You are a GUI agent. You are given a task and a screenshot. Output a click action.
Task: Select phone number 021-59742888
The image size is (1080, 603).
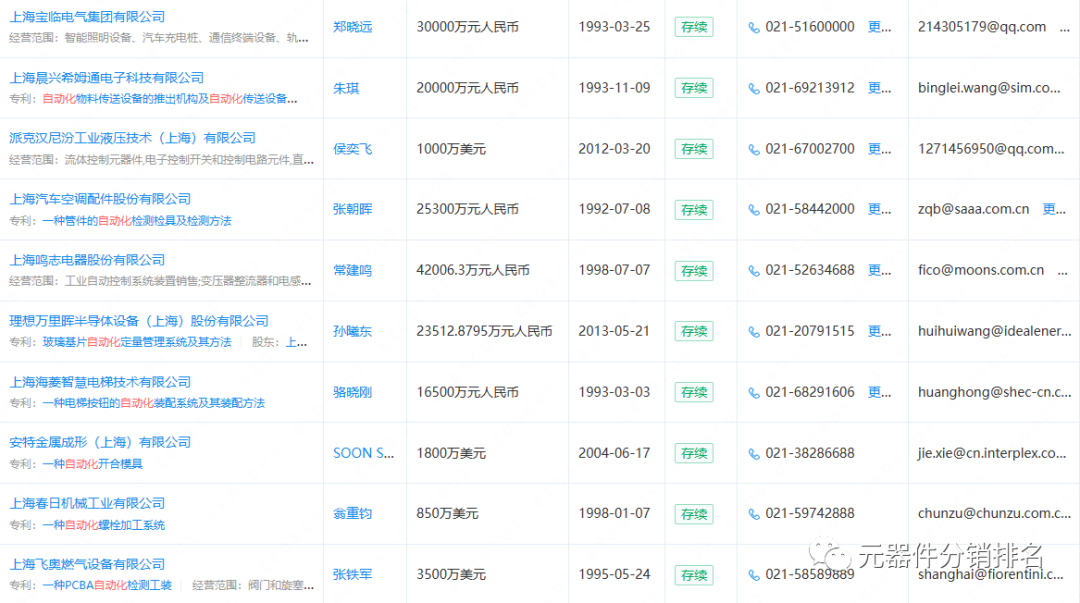(810, 513)
